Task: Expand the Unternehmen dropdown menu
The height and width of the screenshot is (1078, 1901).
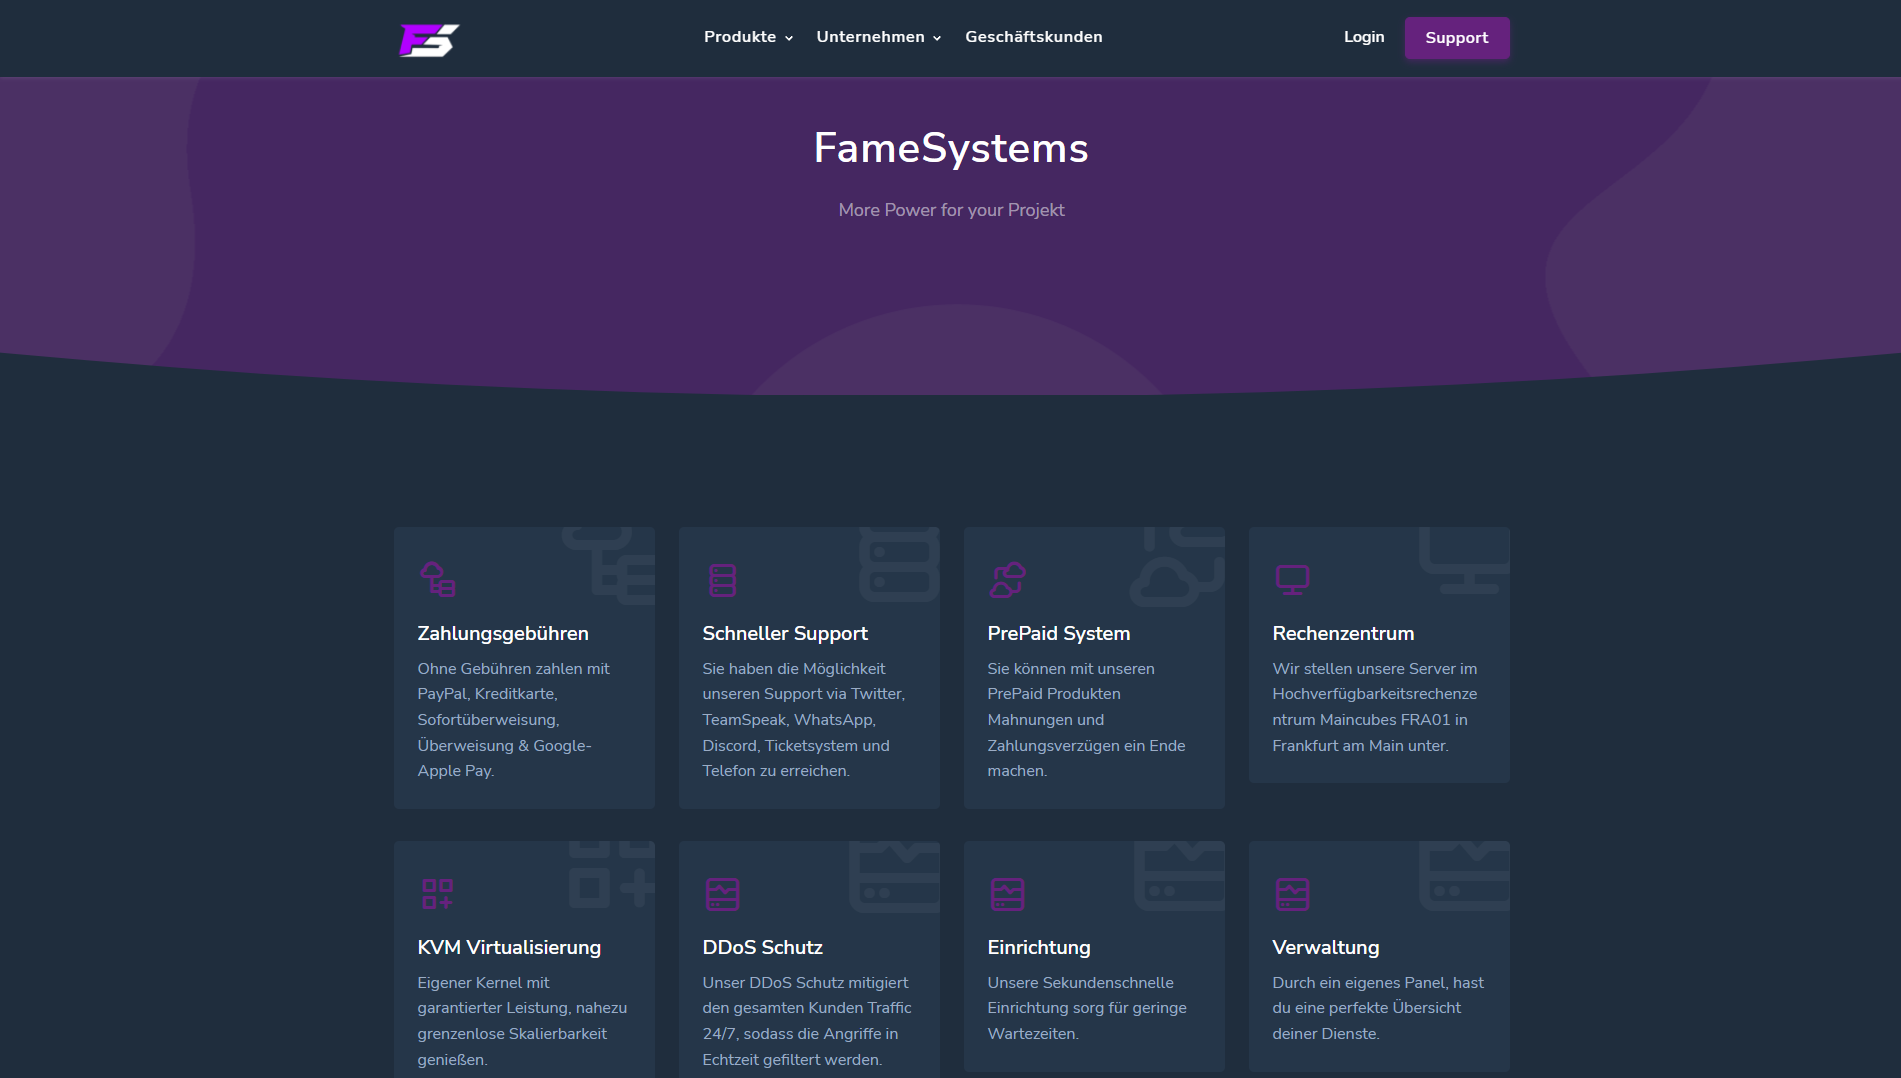Action: coord(879,37)
